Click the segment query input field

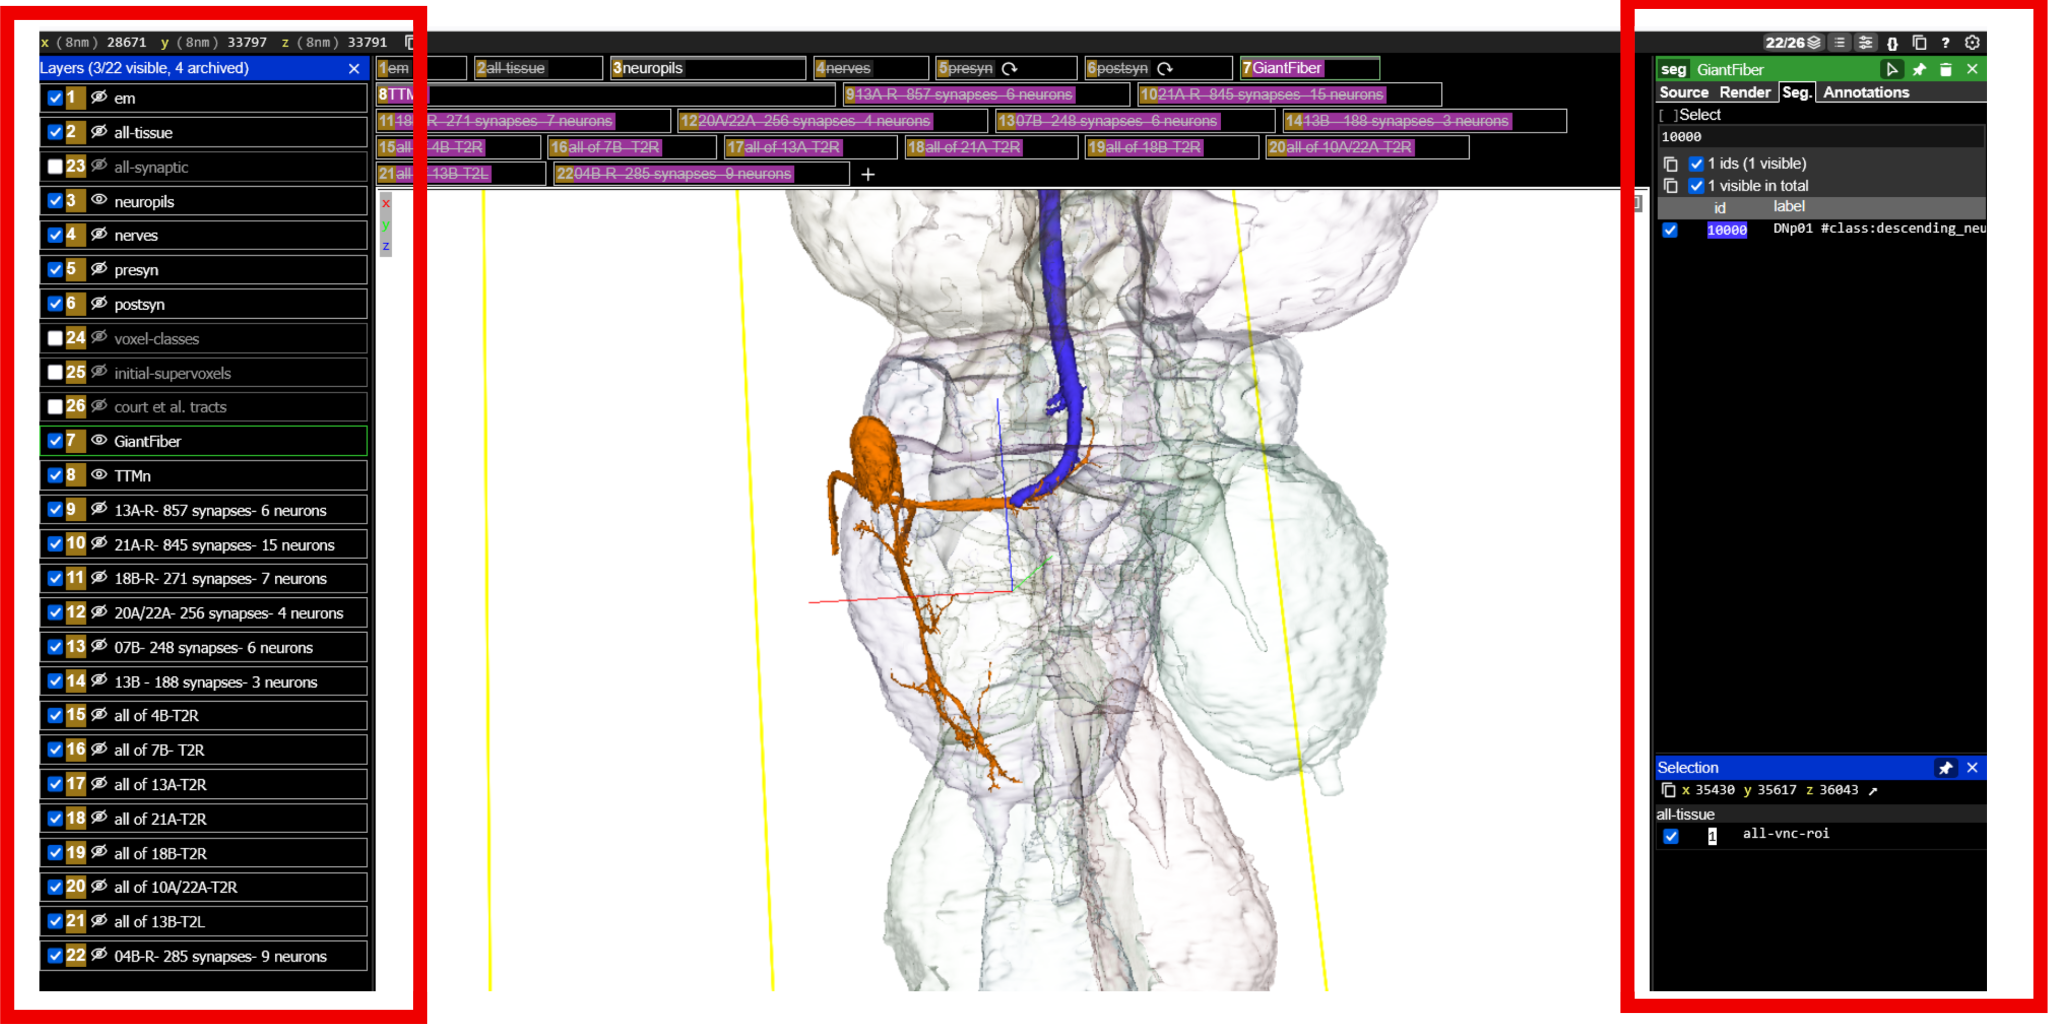(1820, 137)
